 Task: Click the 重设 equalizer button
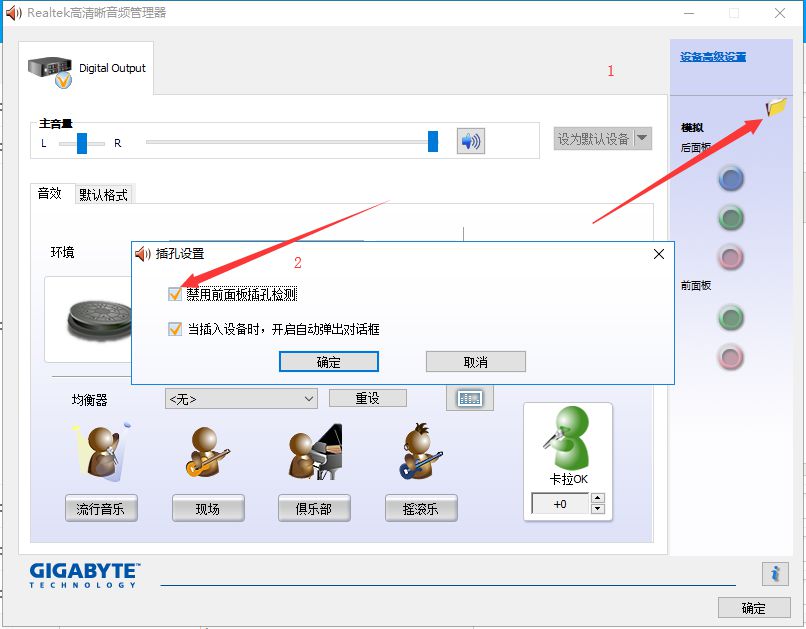(x=368, y=398)
